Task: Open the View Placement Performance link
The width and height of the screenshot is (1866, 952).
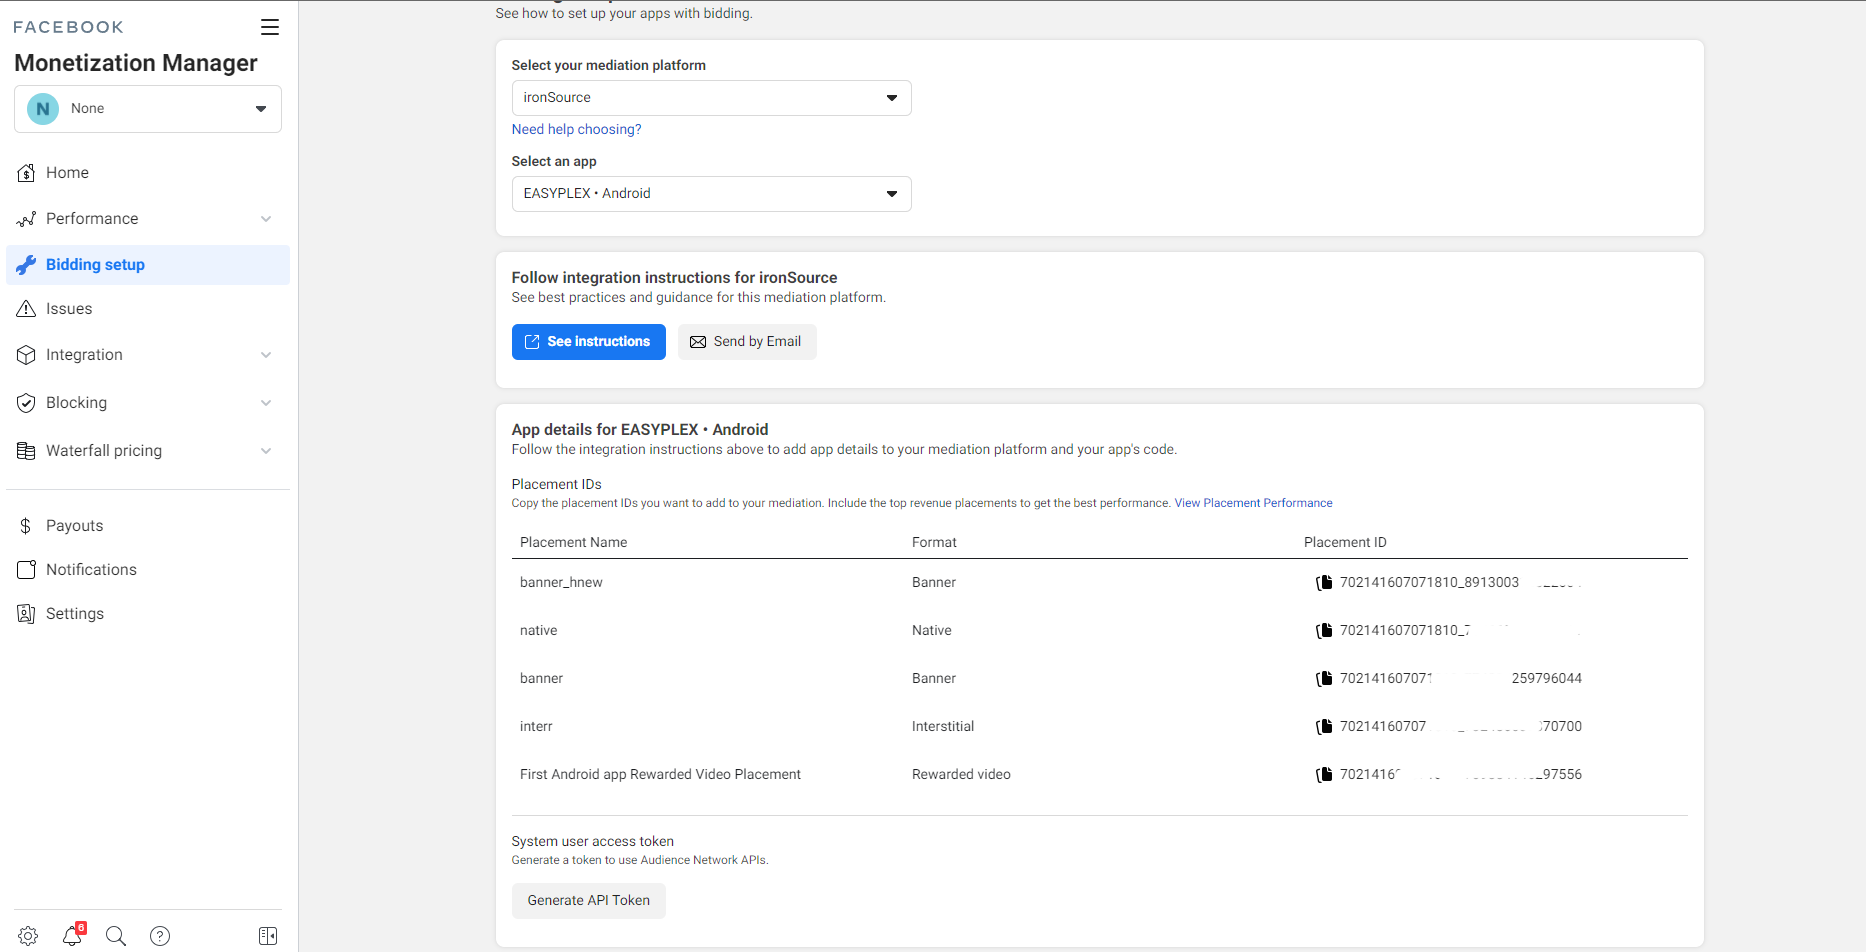Action: coord(1253,503)
